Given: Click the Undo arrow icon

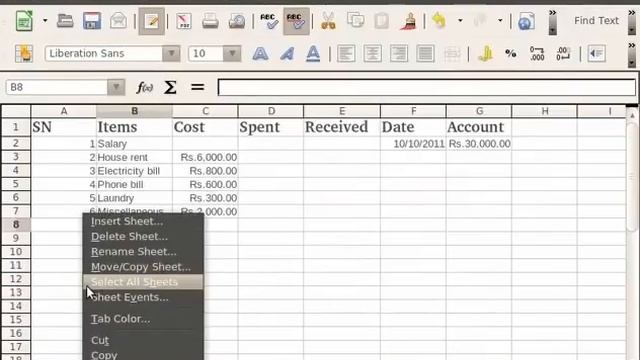Looking at the screenshot, I should coord(439,20).
